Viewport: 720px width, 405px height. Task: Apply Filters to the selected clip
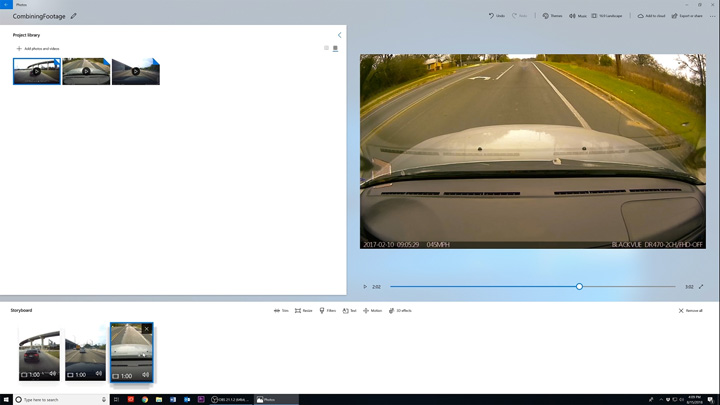(327, 311)
